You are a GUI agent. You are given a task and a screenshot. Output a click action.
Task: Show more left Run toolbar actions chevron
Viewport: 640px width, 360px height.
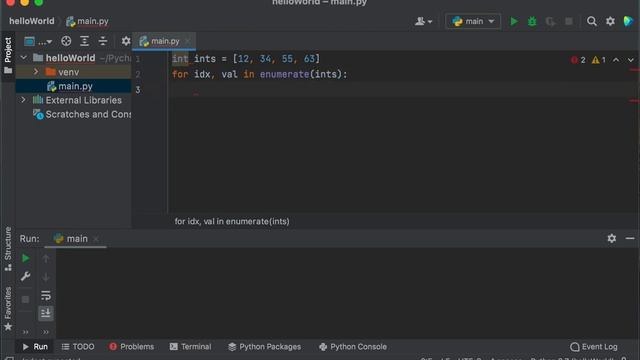pyautogui.click(x=25, y=332)
